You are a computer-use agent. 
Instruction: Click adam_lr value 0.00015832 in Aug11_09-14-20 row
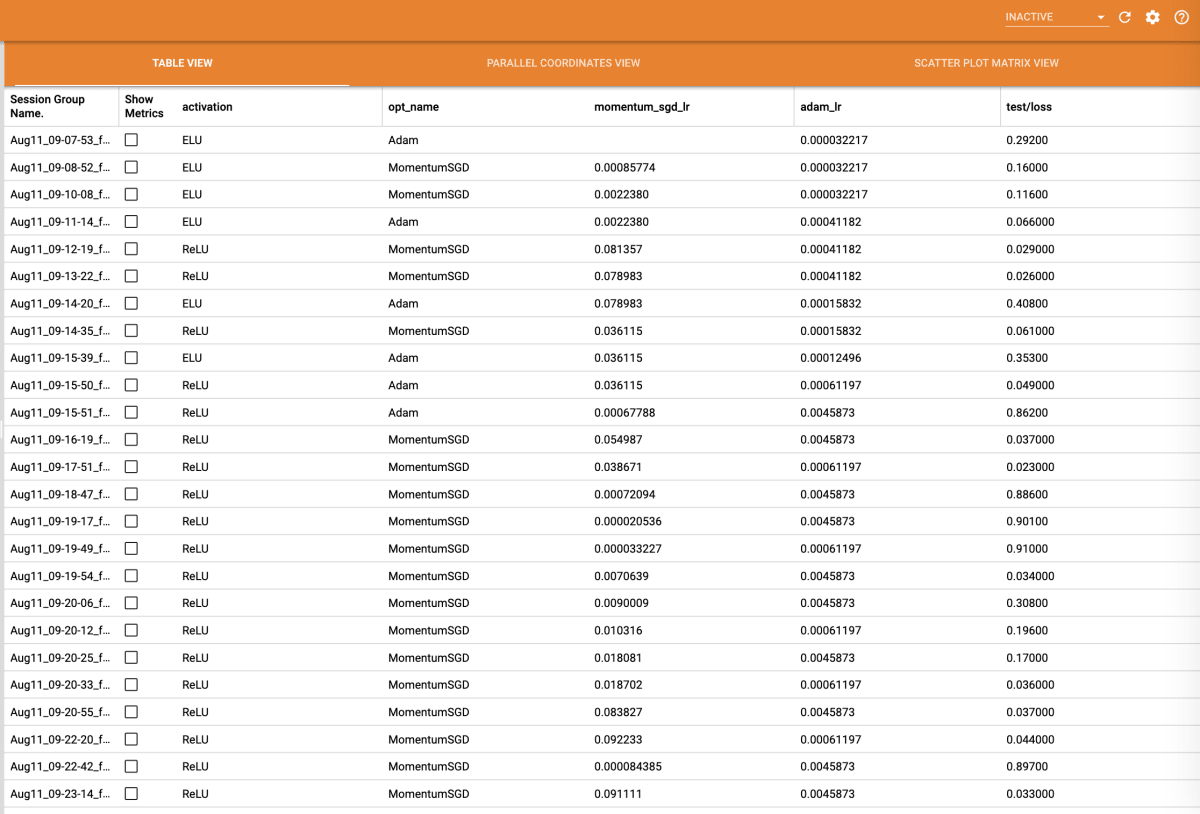(x=831, y=303)
